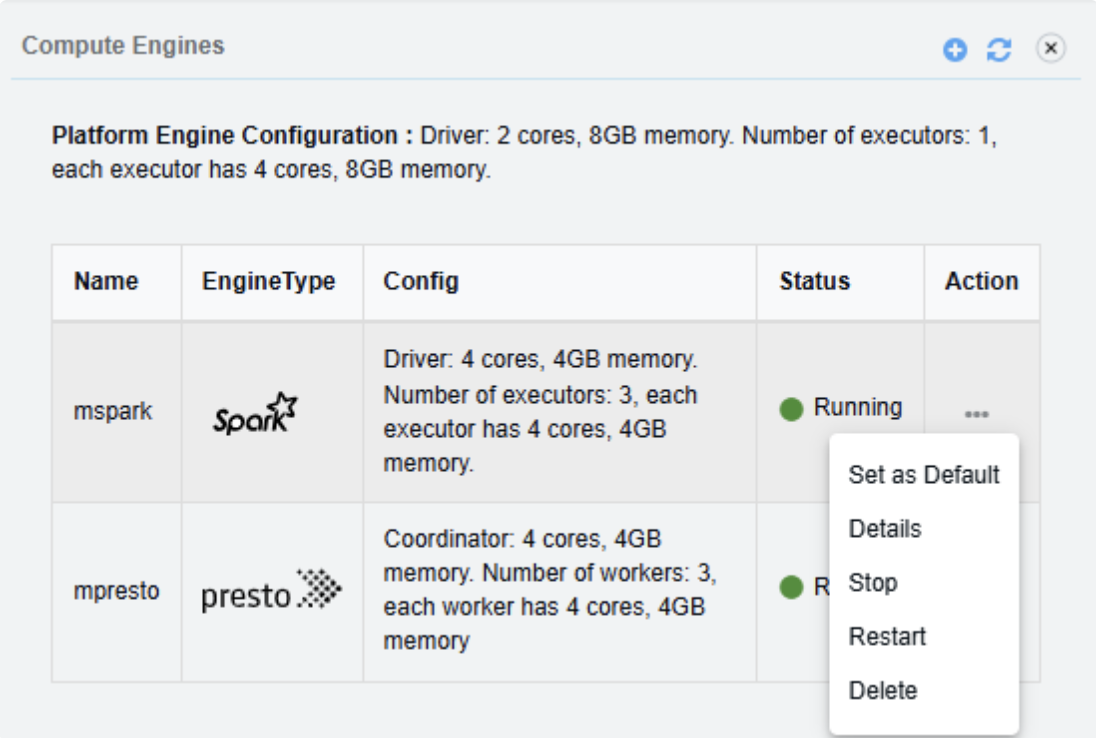This screenshot has height=738, width=1096.
Task: Click the green Running dot for mspark
Action: point(791,409)
